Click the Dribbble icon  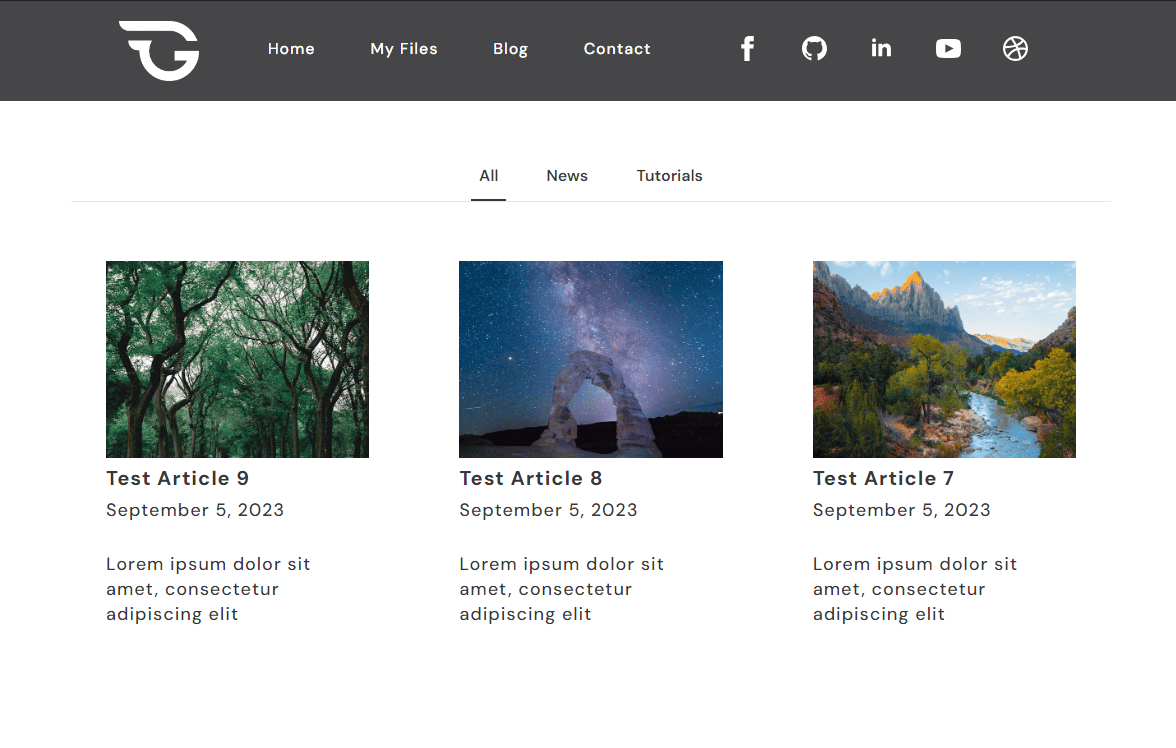pyautogui.click(x=1015, y=49)
